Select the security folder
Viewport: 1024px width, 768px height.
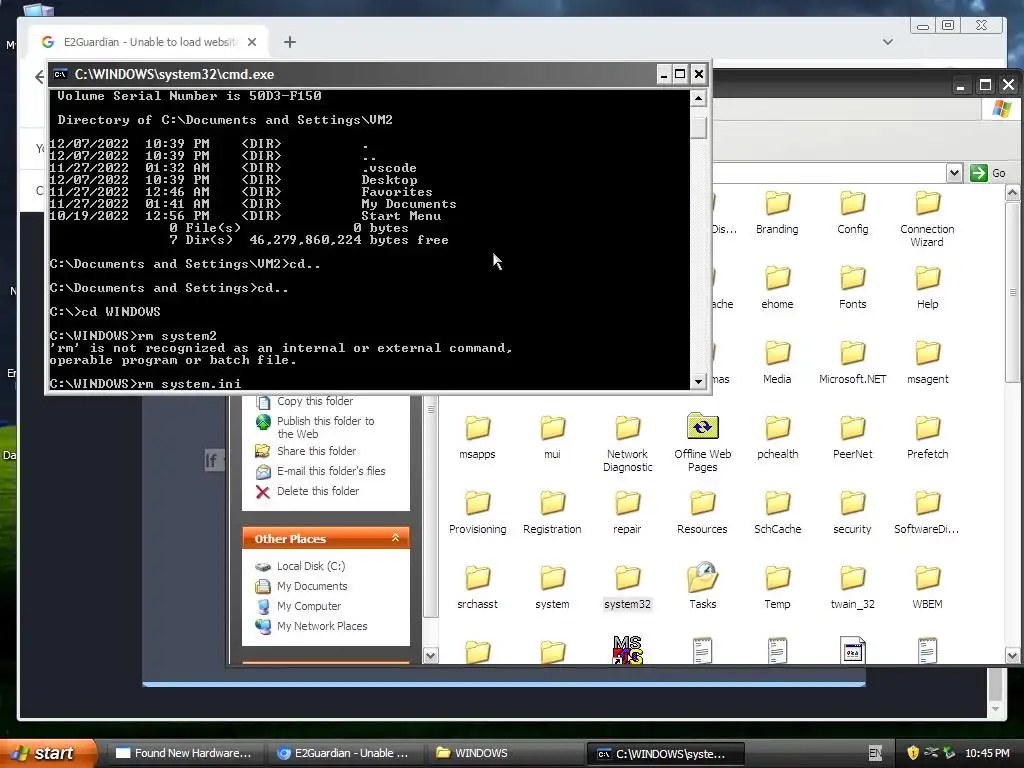[x=852, y=512]
